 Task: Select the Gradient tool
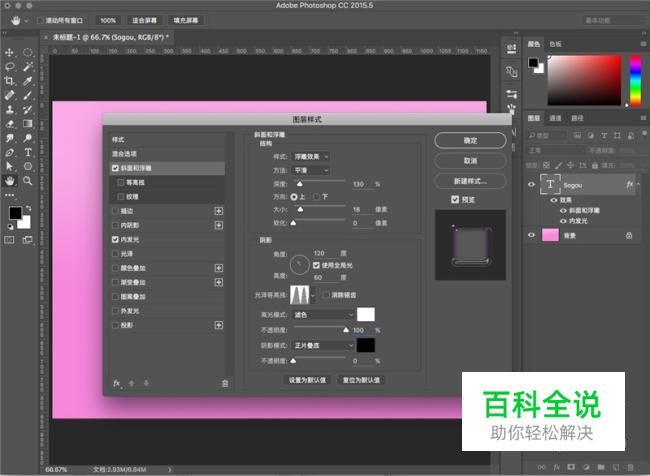[27, 124]
